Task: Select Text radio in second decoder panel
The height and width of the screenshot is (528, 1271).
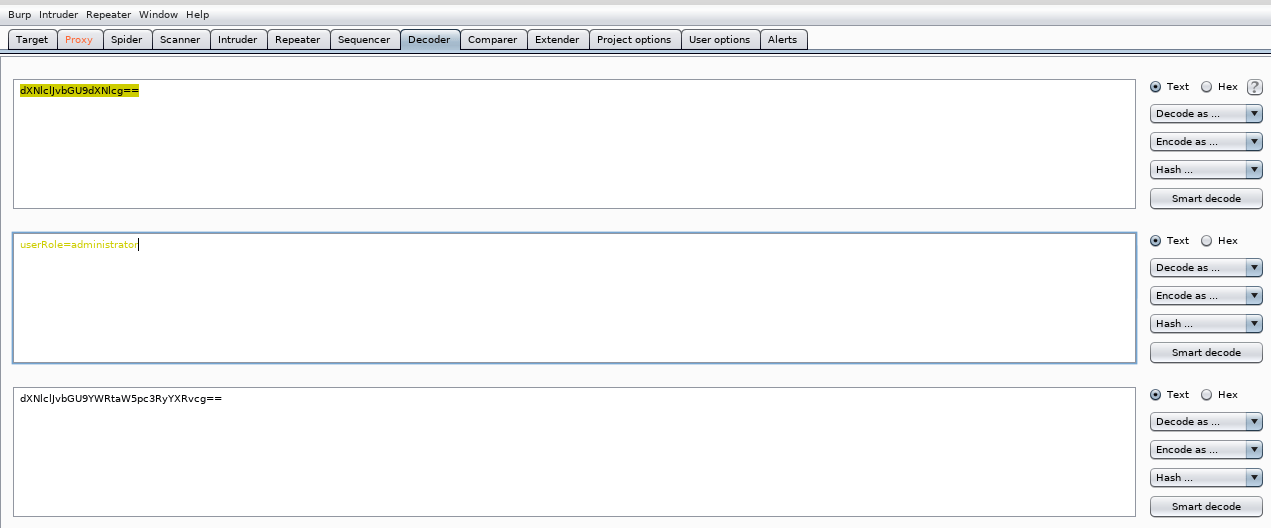Action: point(1156,241)
